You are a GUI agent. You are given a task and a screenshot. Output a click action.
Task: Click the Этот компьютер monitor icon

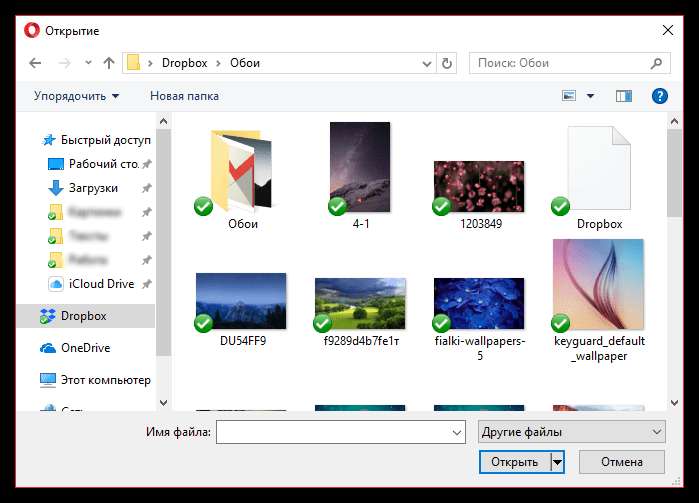[x=48, y=380]
